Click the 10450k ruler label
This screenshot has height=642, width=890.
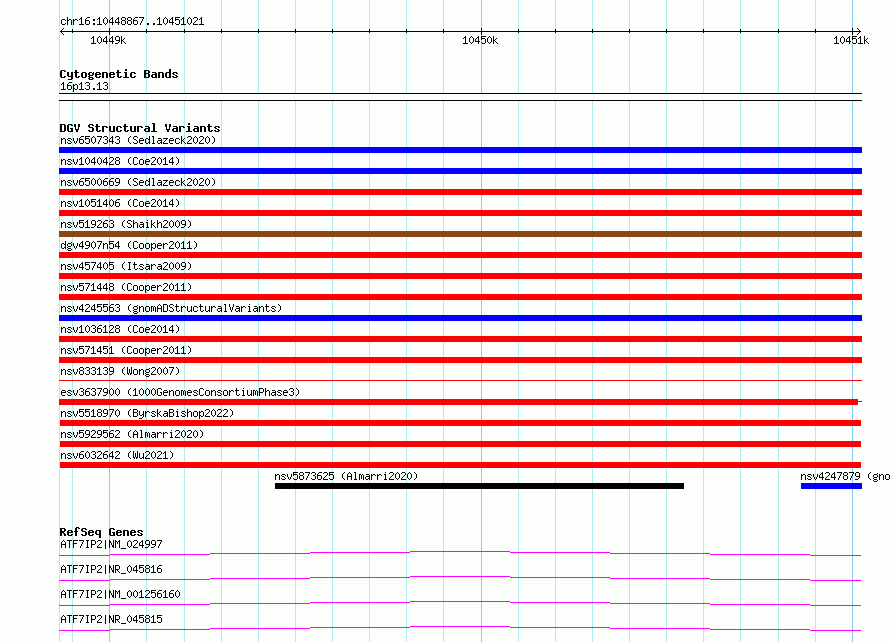[480, 40]
